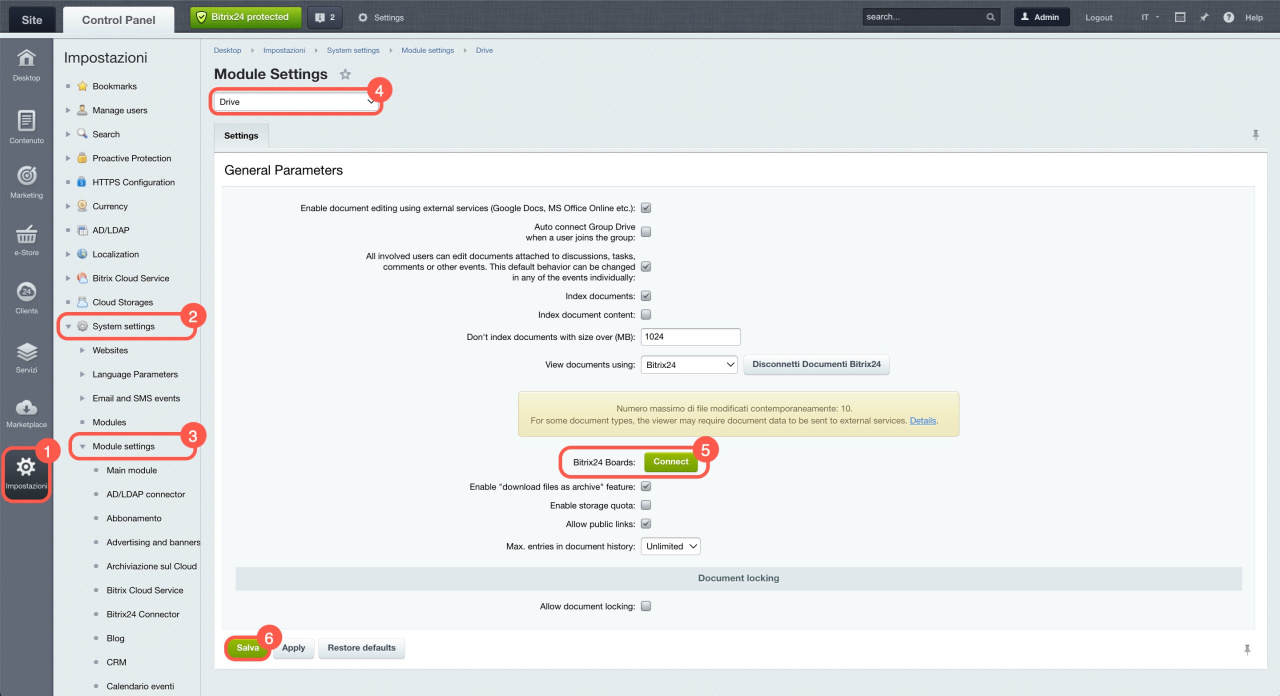Click the Help question mark icon
The image size is (1280, 696).
(1228, 17)
